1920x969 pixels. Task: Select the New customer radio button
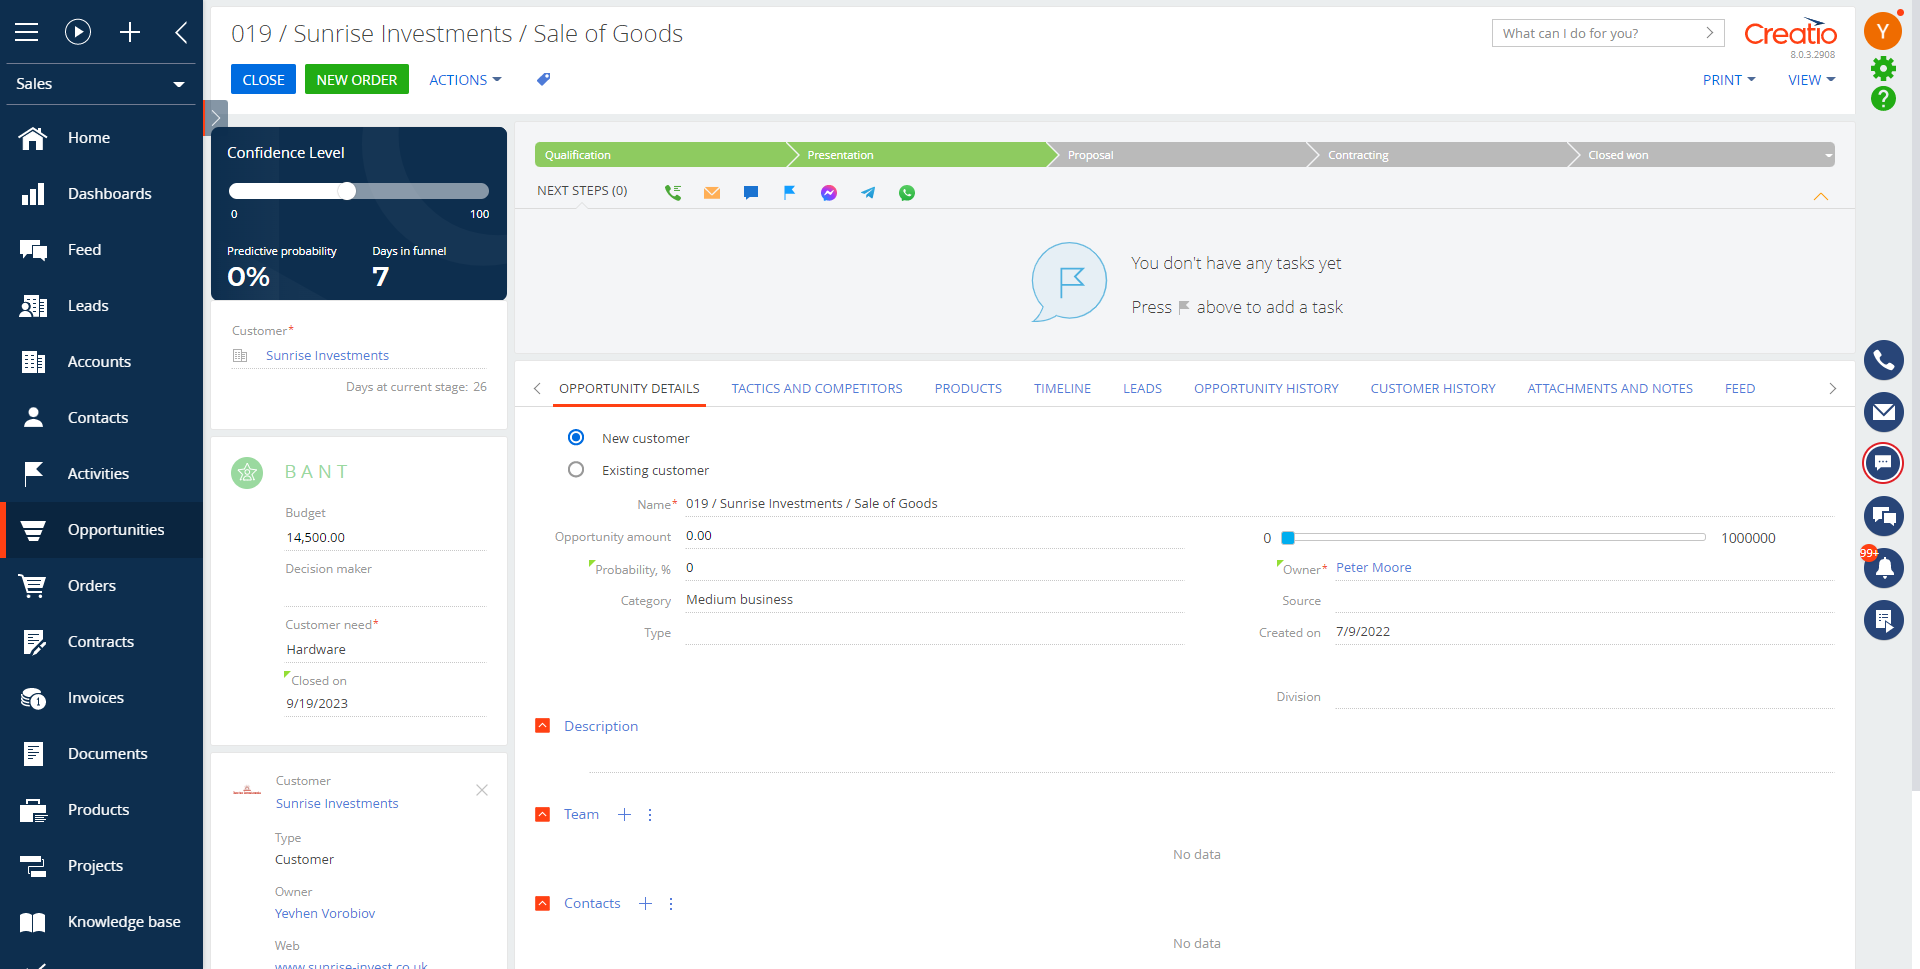576,438
